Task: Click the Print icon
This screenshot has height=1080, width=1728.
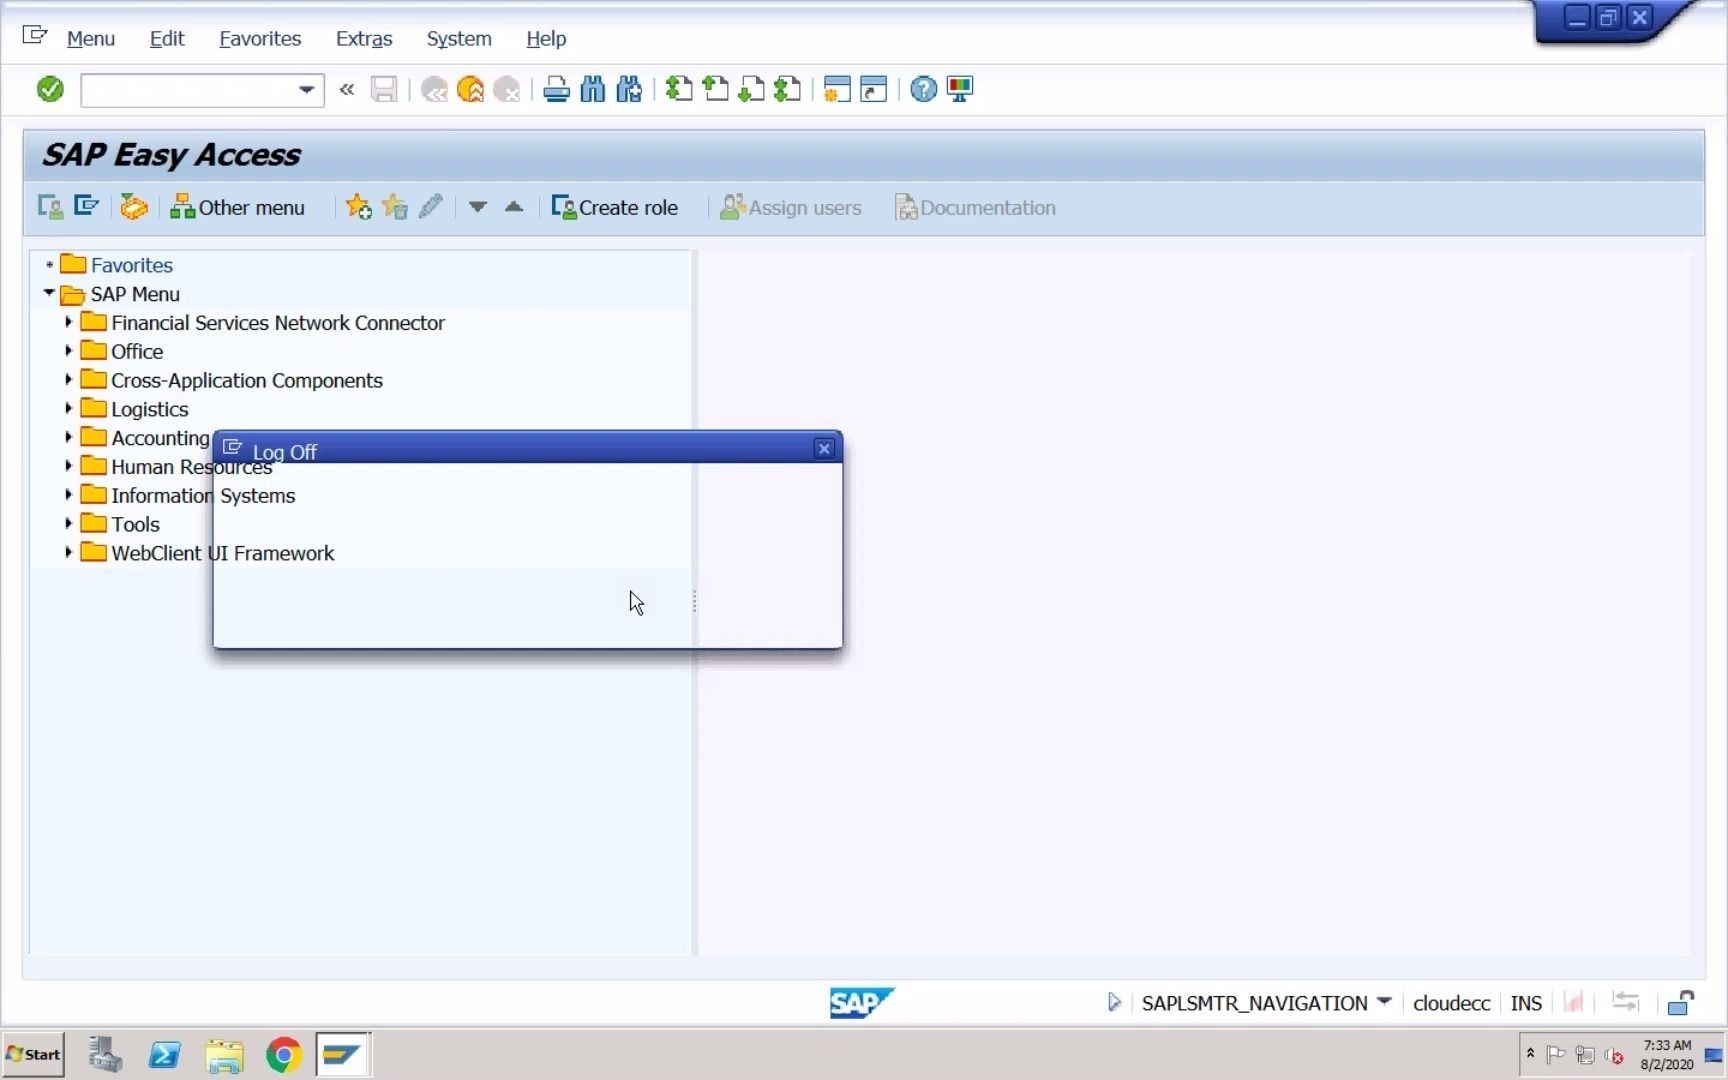Action: 556,90
